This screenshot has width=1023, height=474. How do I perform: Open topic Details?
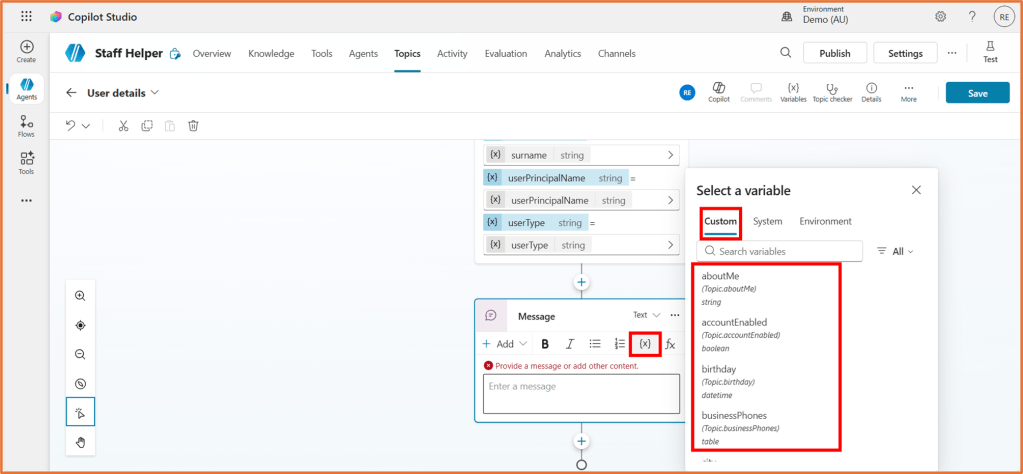[871, 93]
